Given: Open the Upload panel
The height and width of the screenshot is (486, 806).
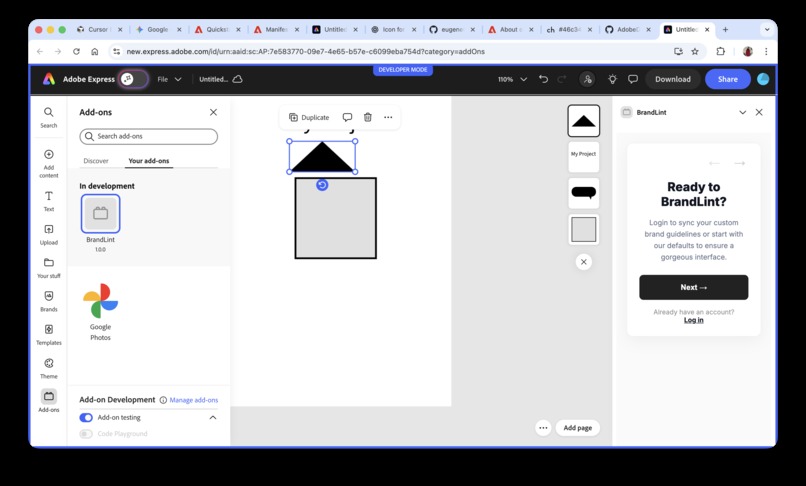Looking at the screenshot, I should [48, 235].
